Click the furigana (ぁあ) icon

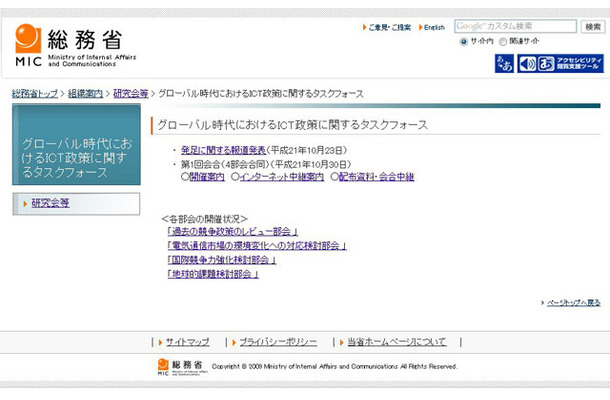[x=504, y=63]
